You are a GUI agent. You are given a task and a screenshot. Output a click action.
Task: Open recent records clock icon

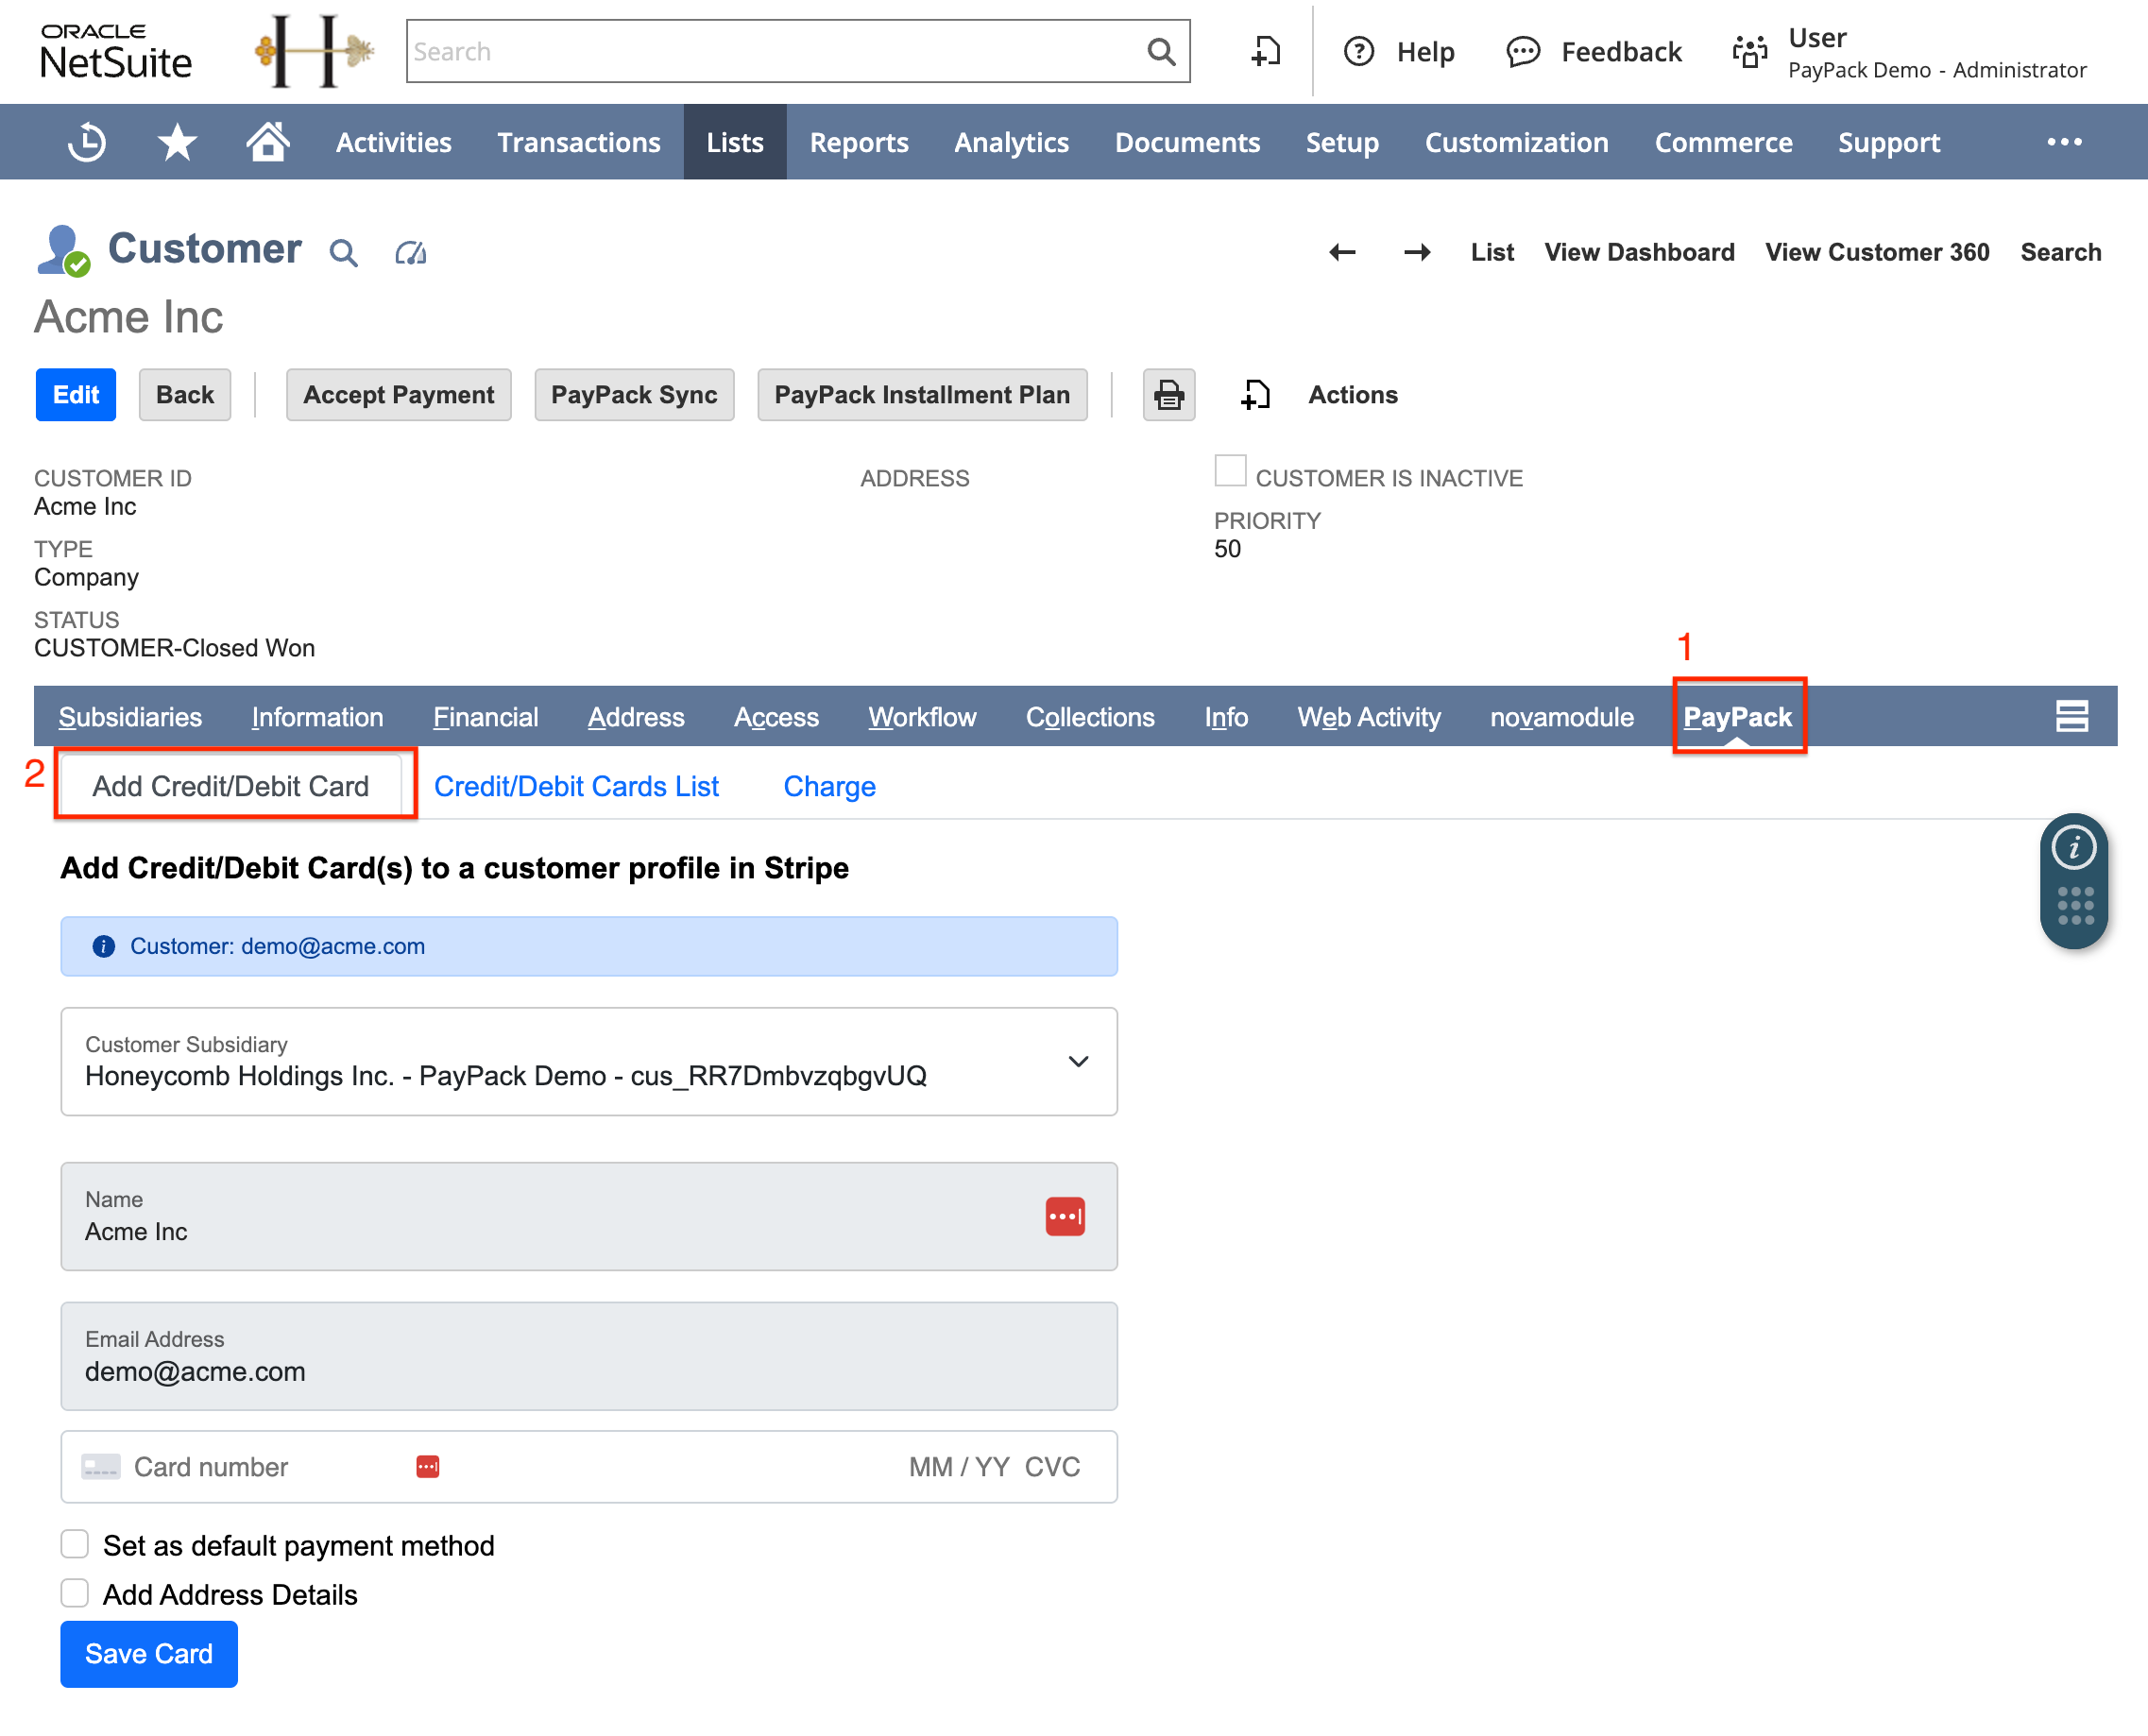click(87, 142)
